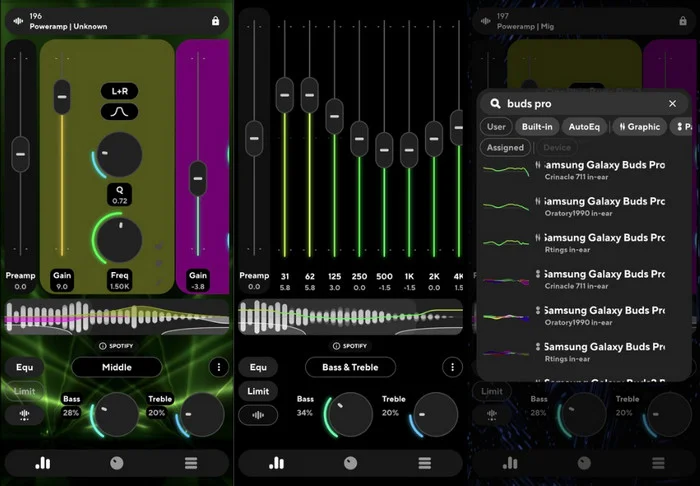Open equalizer bars tab in middle screen
700x486 pixels.
click(x=276, y=463)
